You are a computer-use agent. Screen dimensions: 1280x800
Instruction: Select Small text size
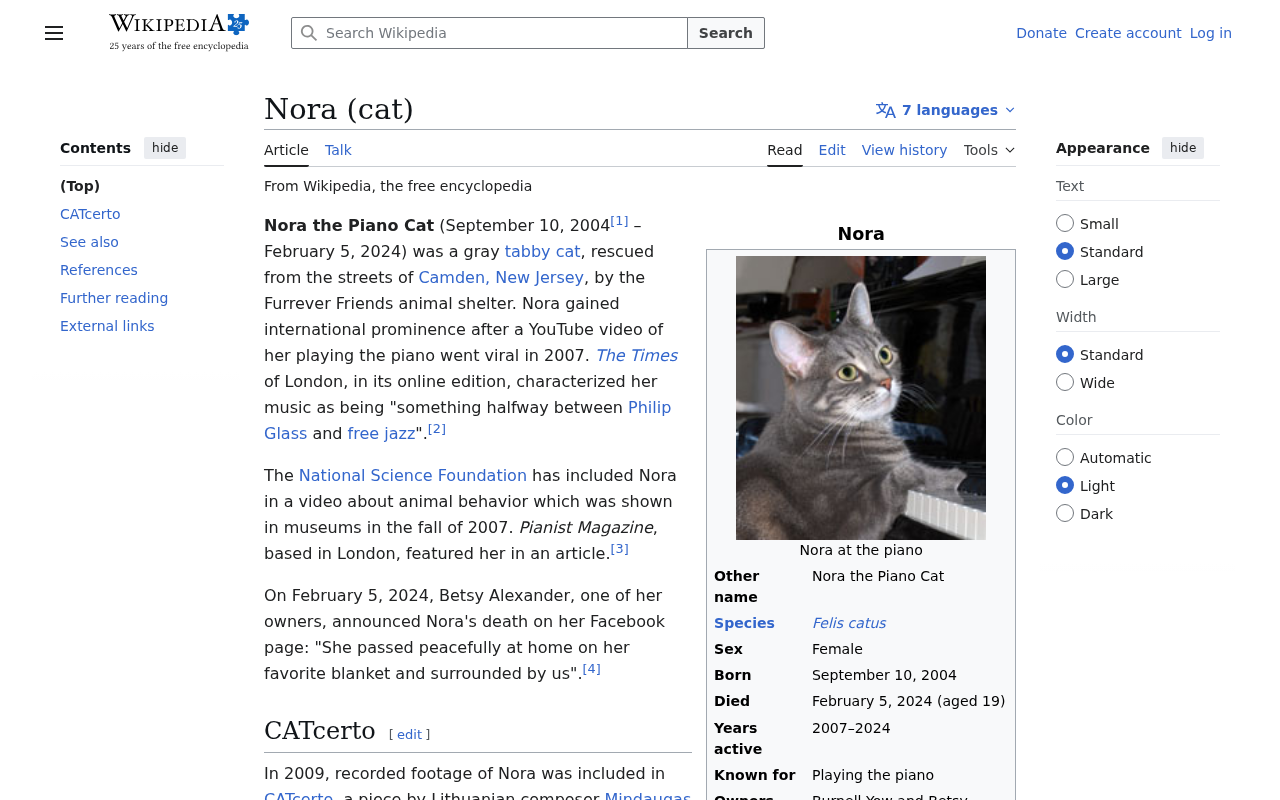tap(1065, 223)
